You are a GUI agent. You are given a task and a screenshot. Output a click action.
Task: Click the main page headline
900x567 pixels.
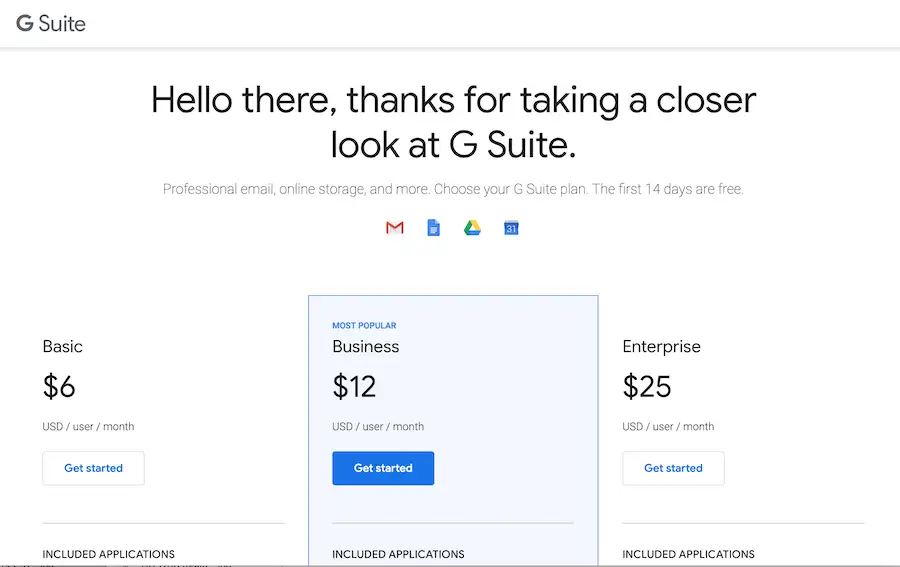453,122
